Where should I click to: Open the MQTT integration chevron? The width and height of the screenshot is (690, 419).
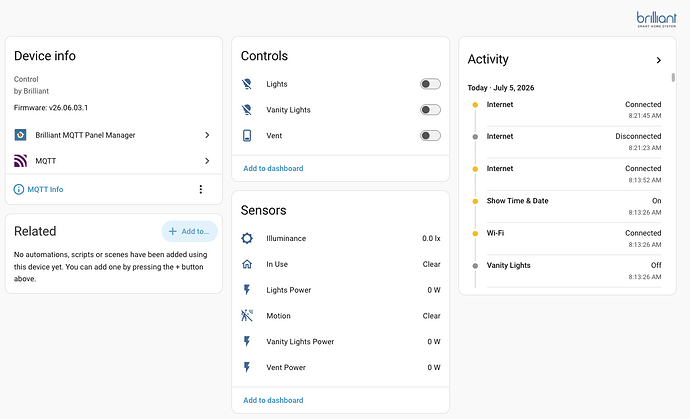(207, 161)
